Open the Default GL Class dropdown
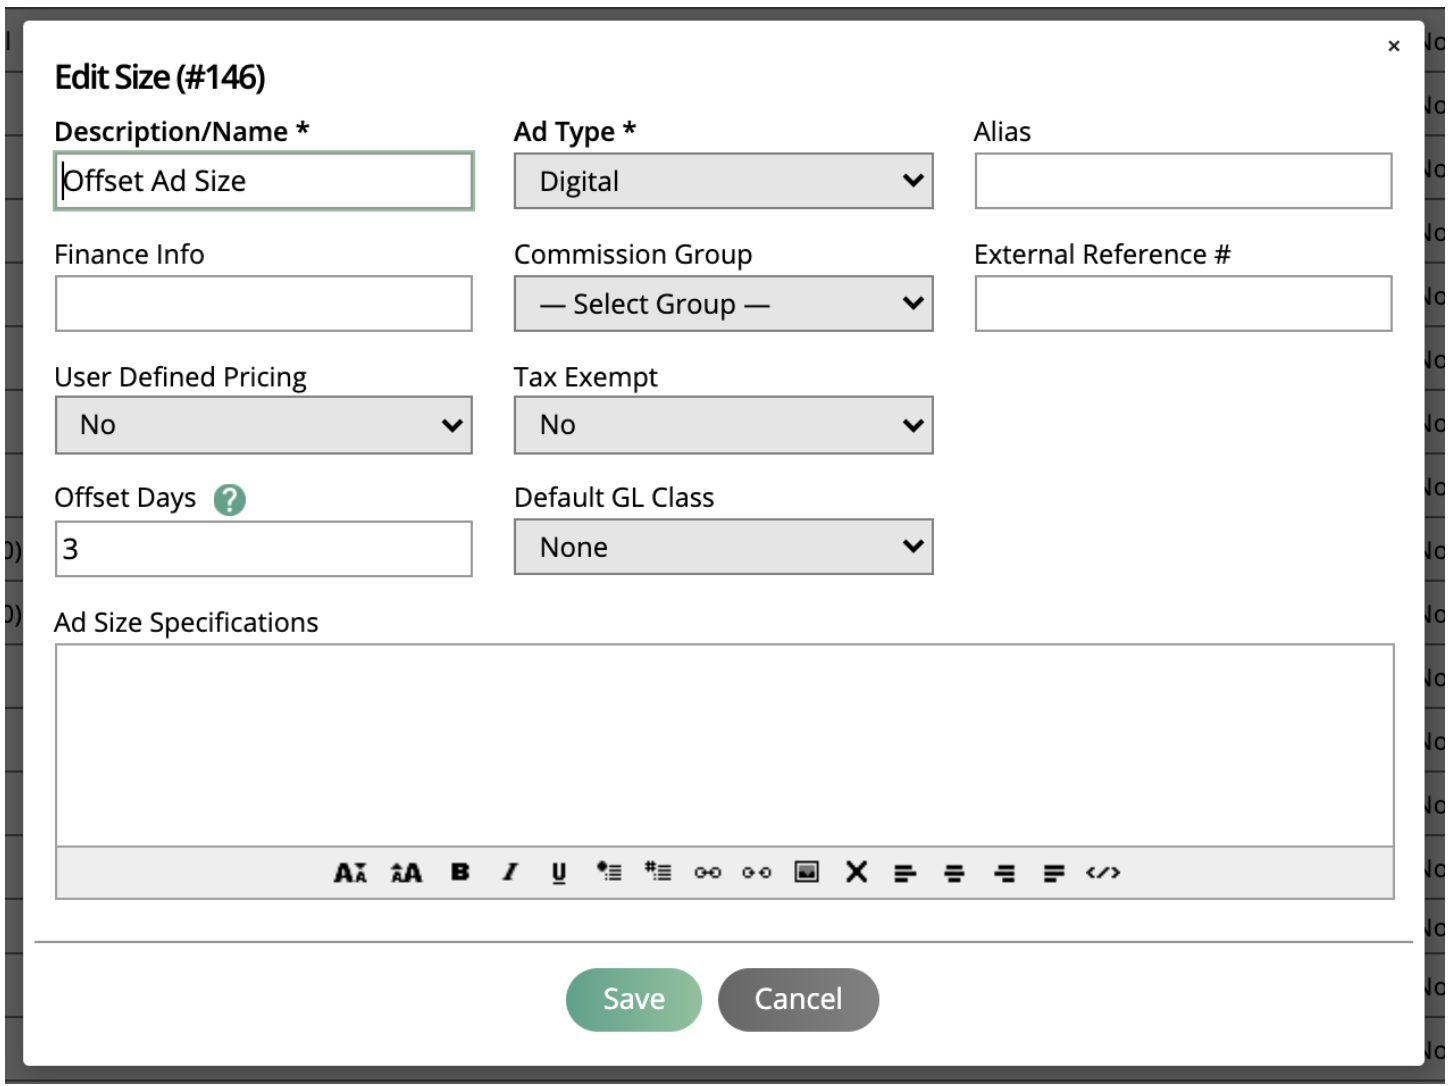This screenshot has height=1086, width=1450. pos(722,546)
